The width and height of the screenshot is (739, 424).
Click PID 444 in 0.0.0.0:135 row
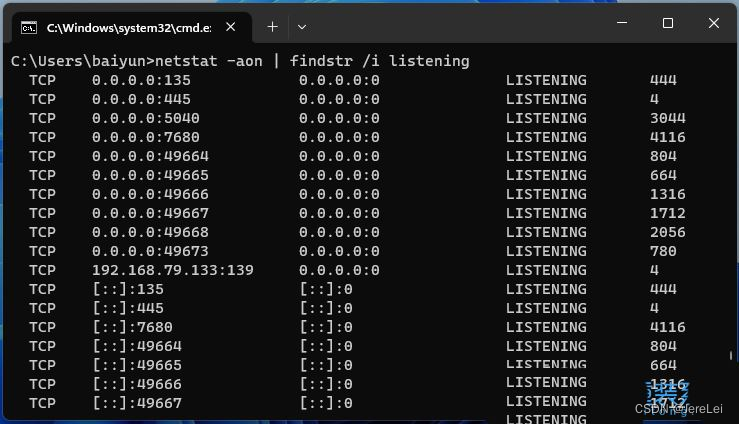(663, 80)
